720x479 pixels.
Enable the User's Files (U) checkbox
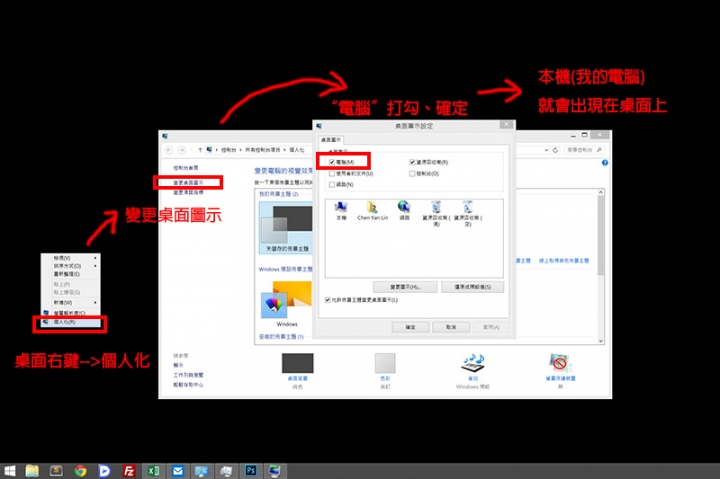[332, 174]
